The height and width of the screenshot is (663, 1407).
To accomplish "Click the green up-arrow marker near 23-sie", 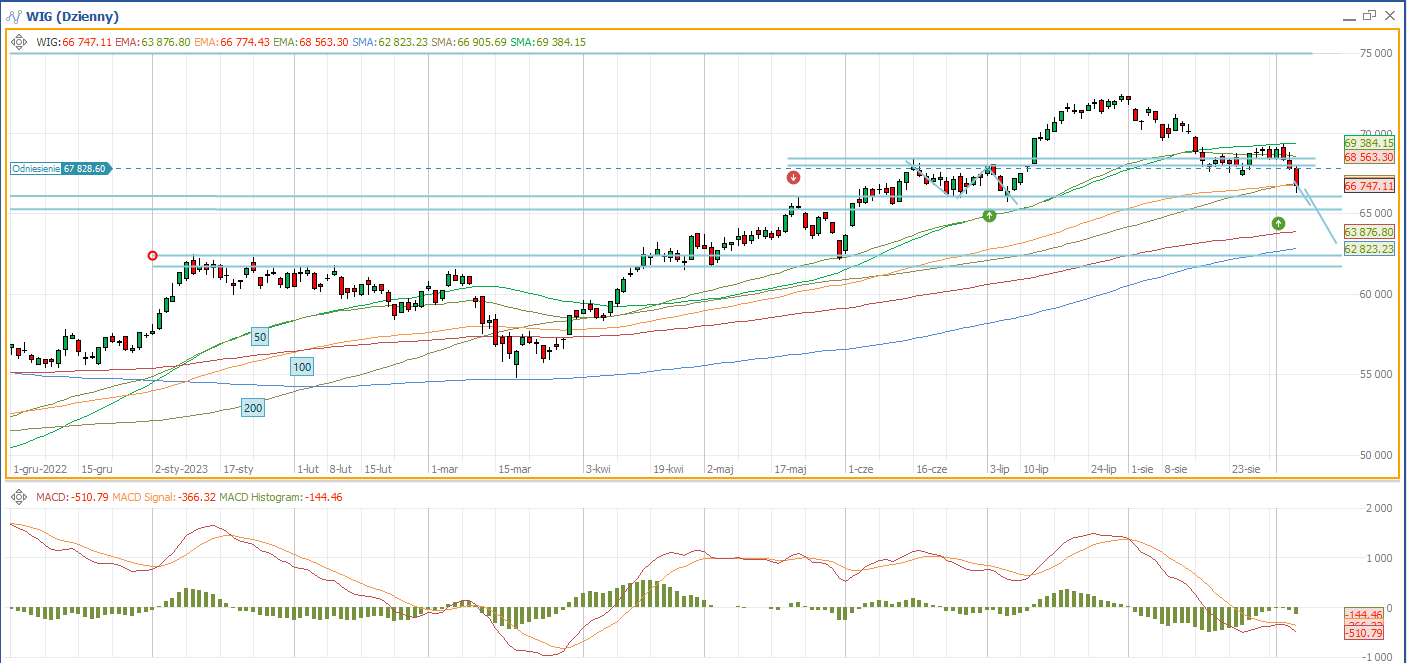I will pyautogui.click(x=1278, y=222).
